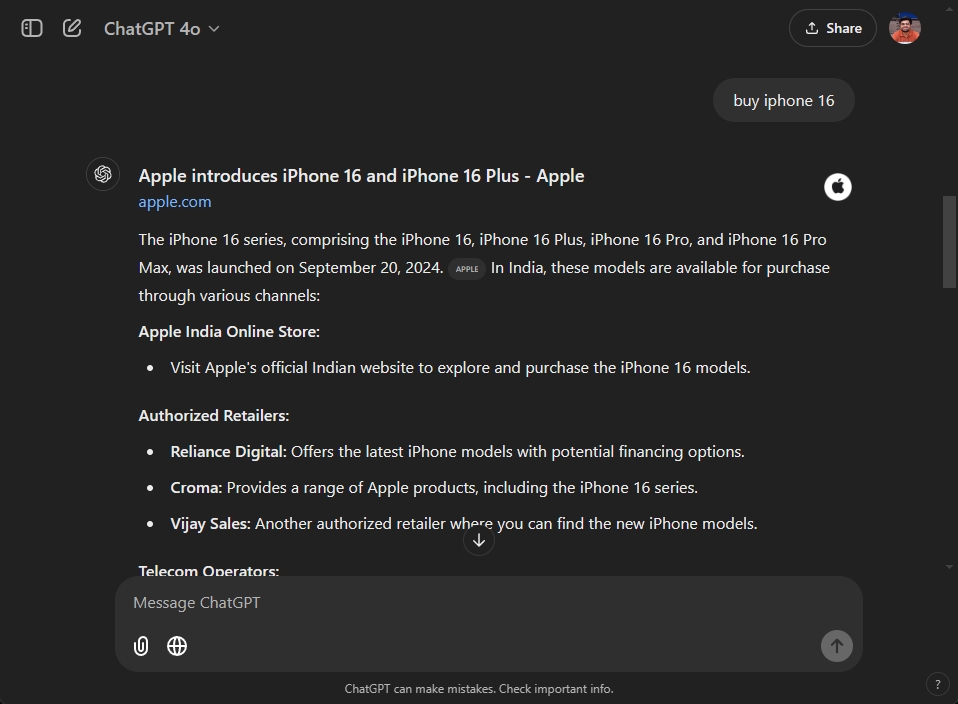This screenshot has width=958, height=704.
Task: Click the Apple logo source icon
Action: click(x=837, y=187)
